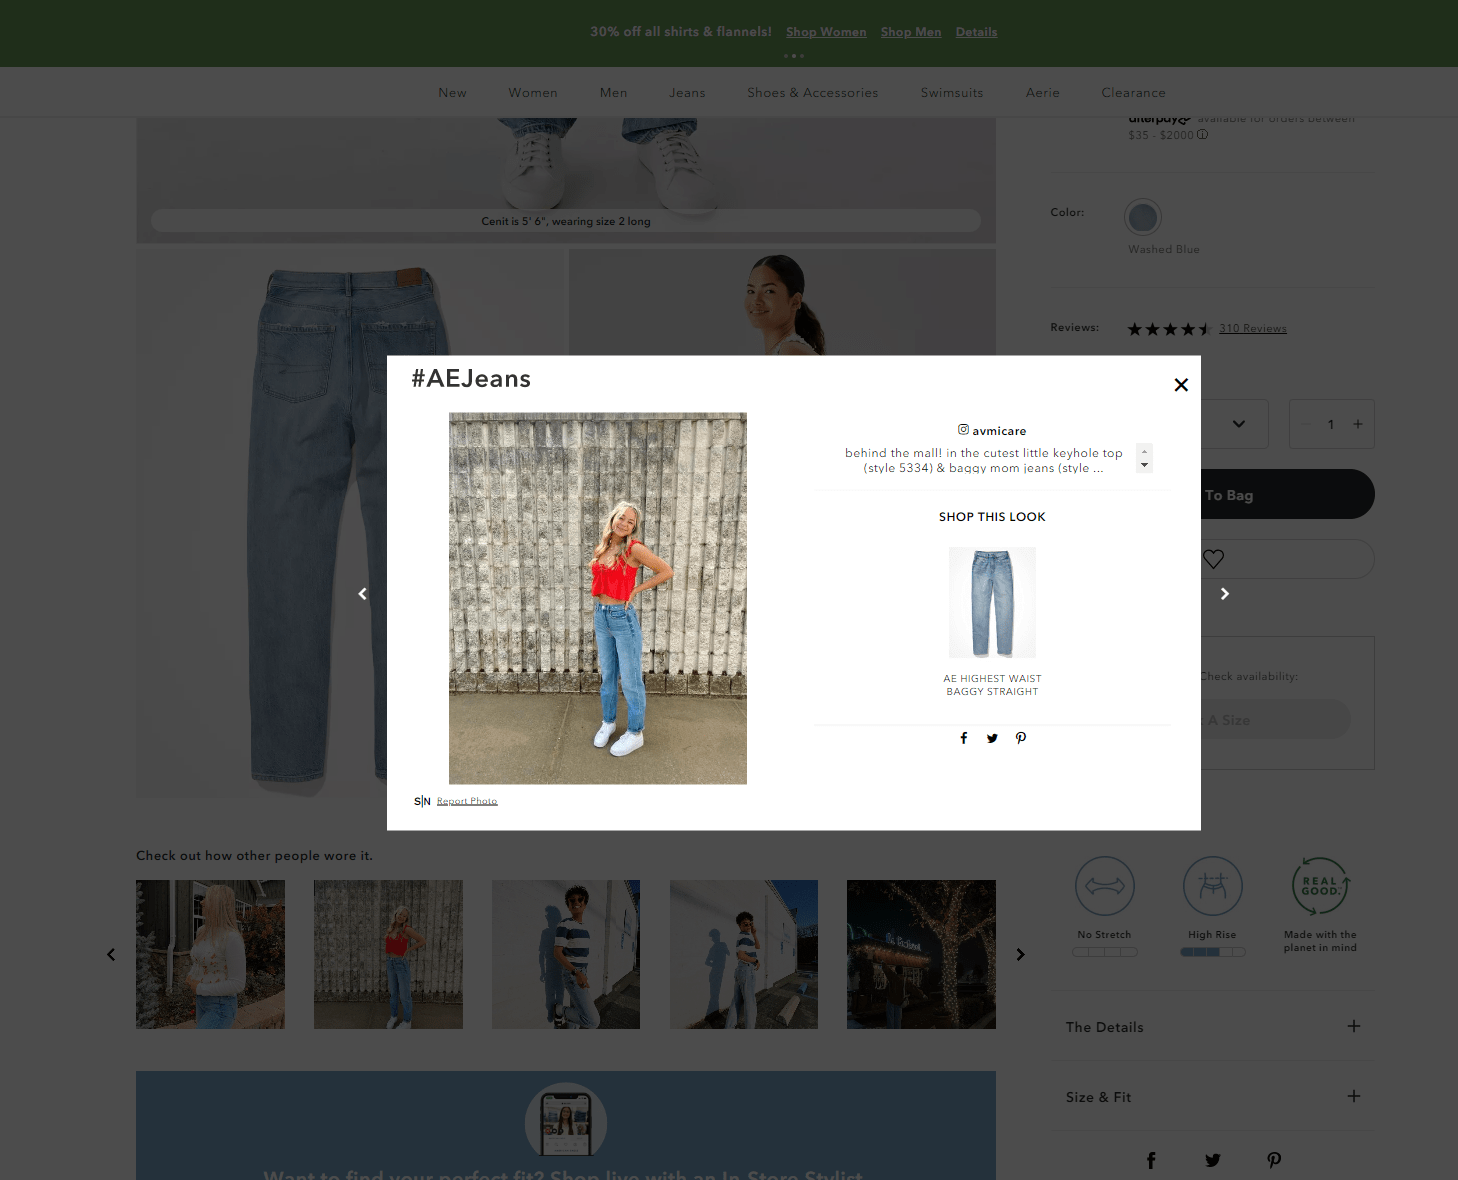Decrease quantity with the minus button
Viewport: 1458px width, 1180px height.
pyautogui.click(x=1308, y=424)
